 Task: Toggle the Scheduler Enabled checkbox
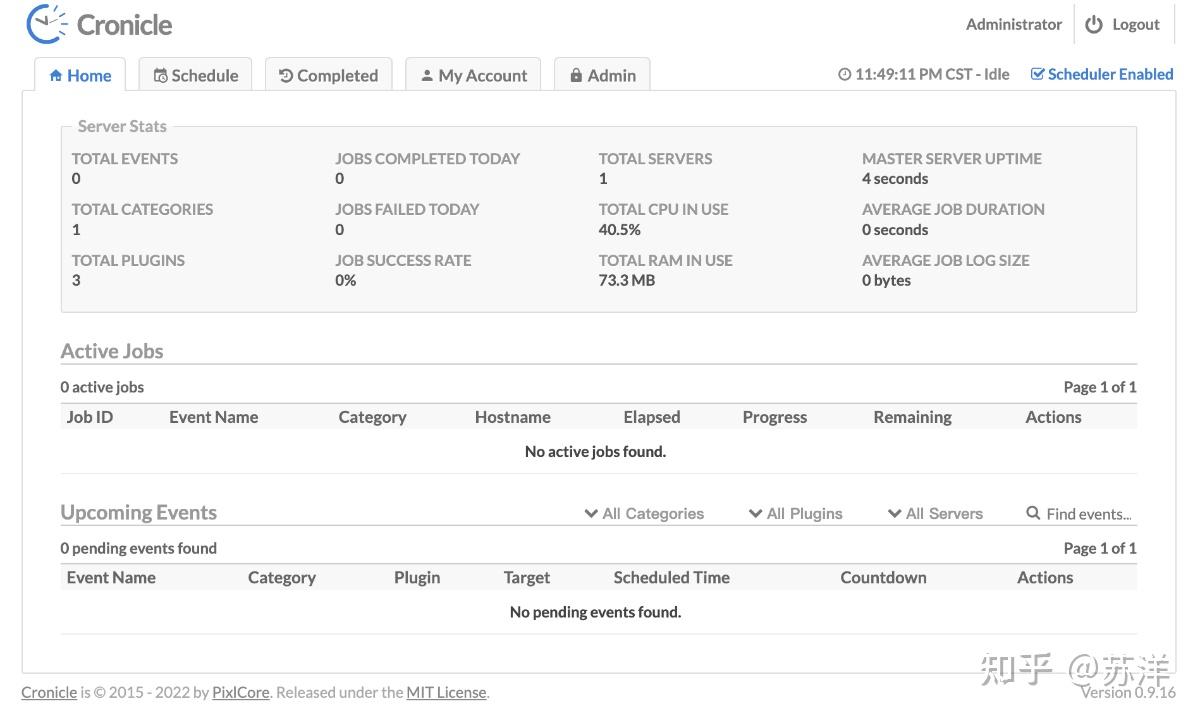[x=1039, y=74]
